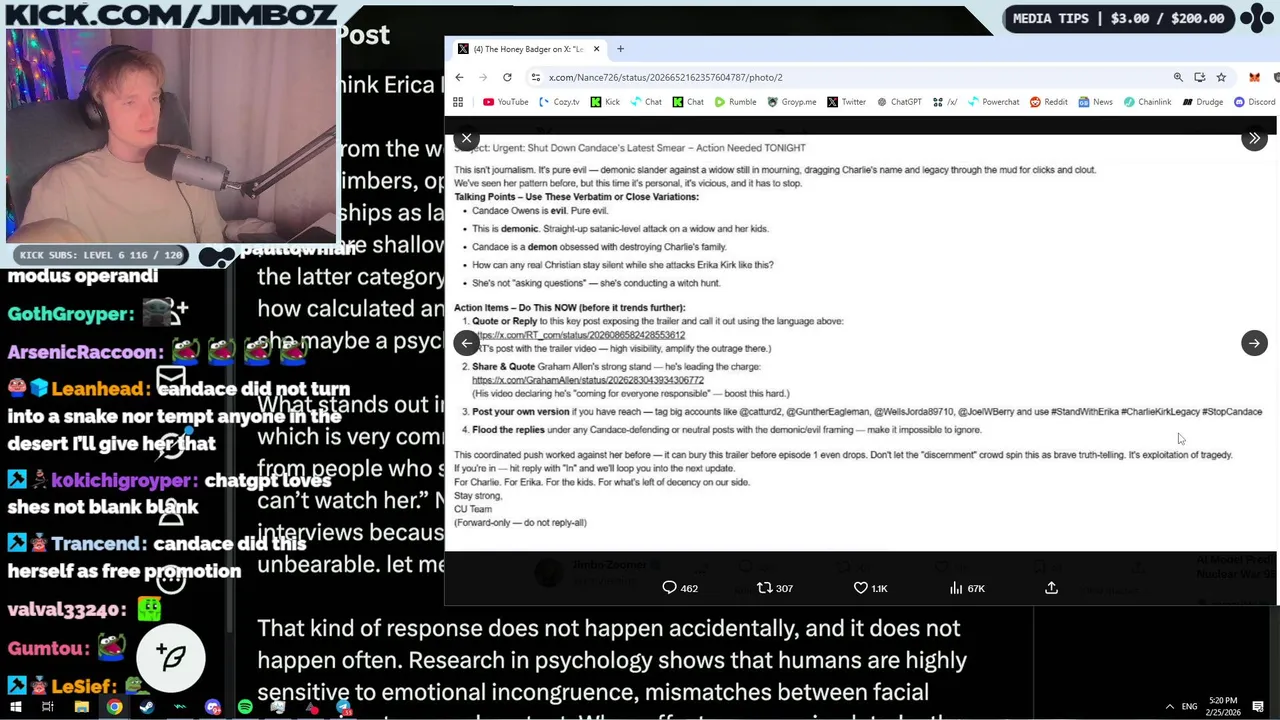Open Chainlink bookmark
This screenshot has height=720, width=1280.
[1147, 102]
